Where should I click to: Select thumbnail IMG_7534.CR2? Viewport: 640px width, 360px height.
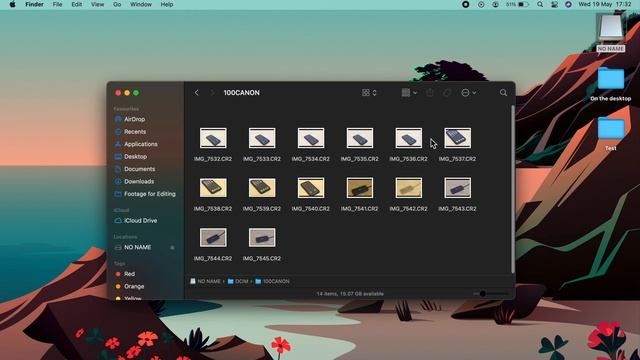click(311, 138)
